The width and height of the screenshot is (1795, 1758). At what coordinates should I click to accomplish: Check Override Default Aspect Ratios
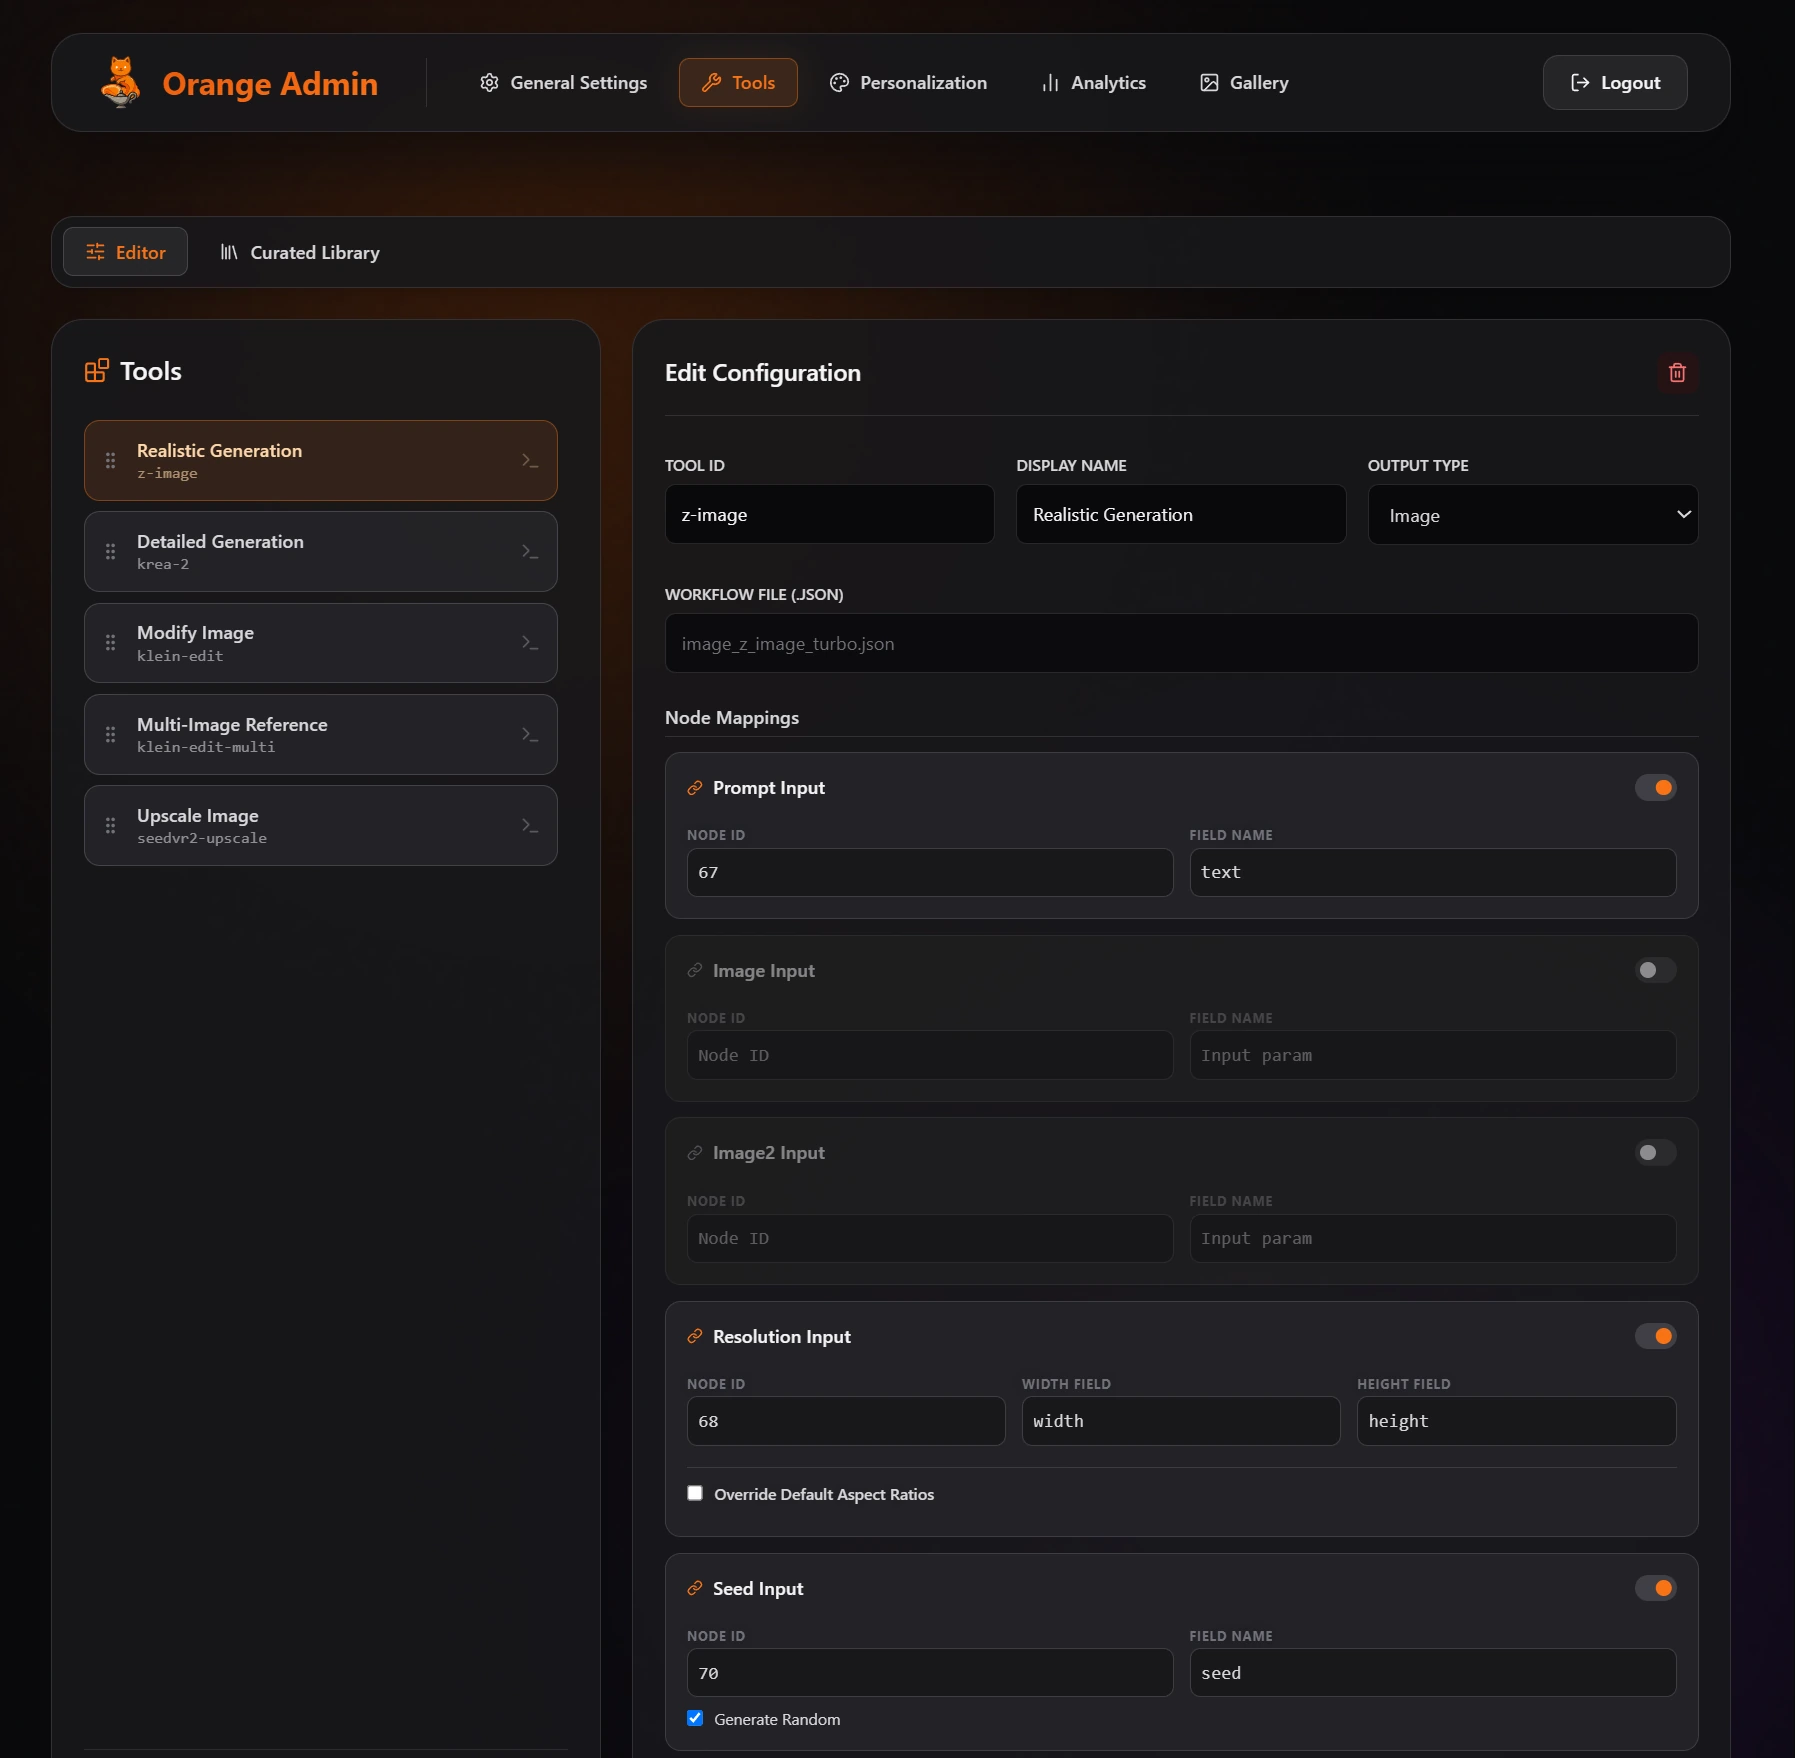point(695,1493)
